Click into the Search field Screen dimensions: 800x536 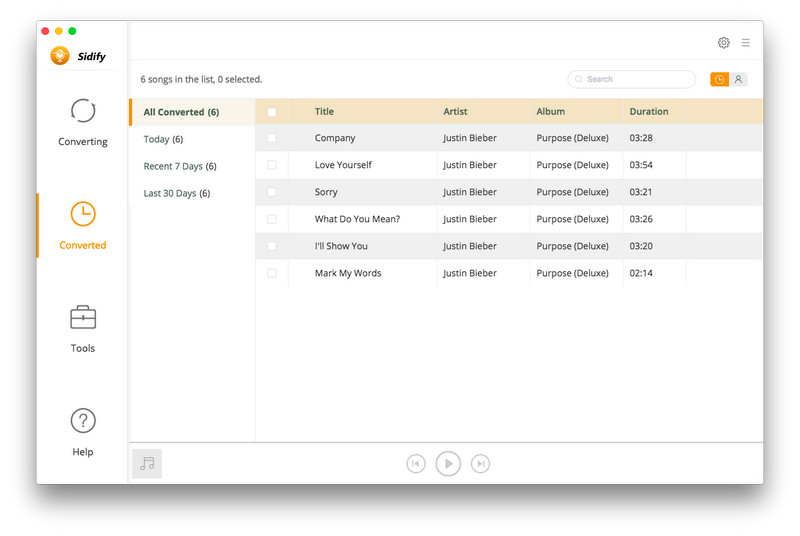632,79
